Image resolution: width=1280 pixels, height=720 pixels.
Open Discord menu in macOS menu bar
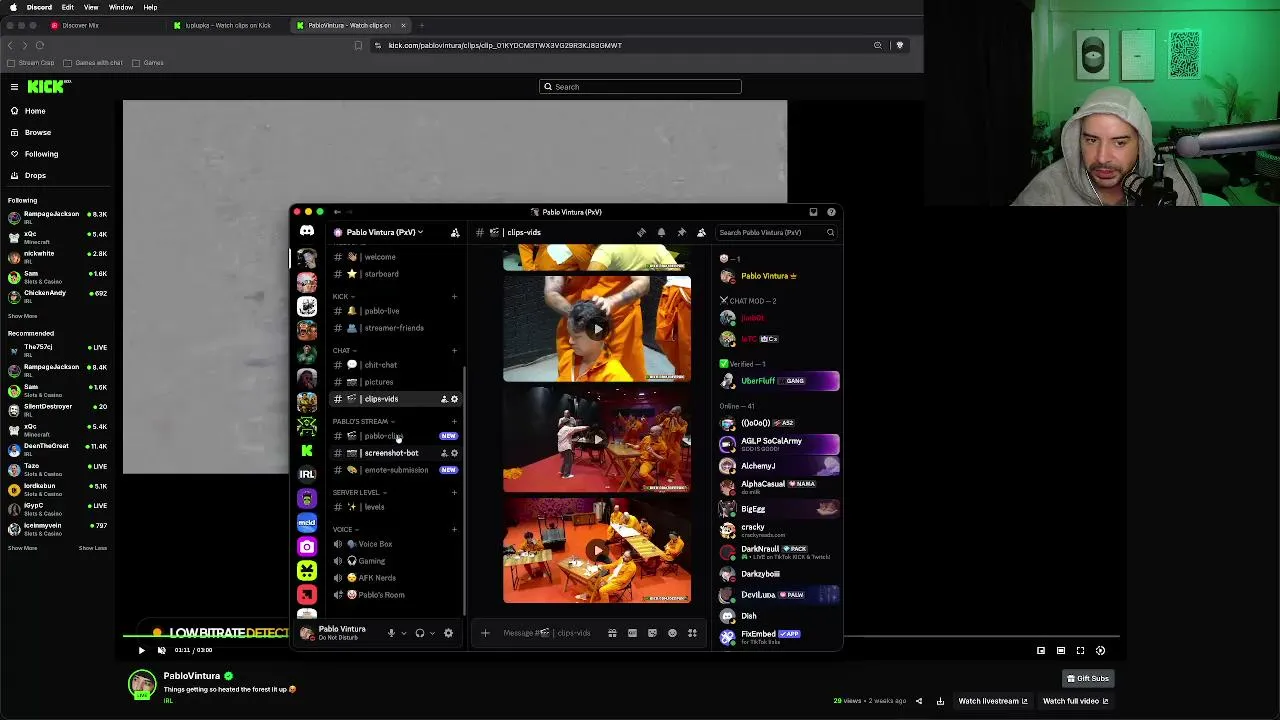click(40, 7)
